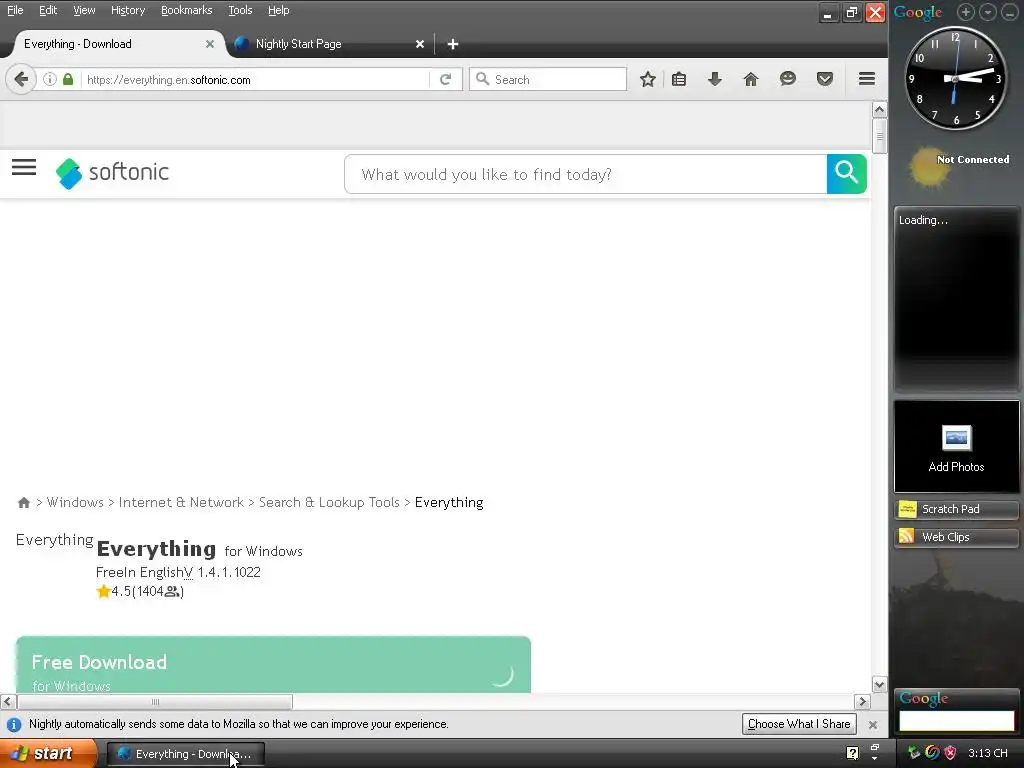The width and height of the screenshot is (1024, 768).
Task: Click the weather Not Connected gadget
Action: [959, 166]
